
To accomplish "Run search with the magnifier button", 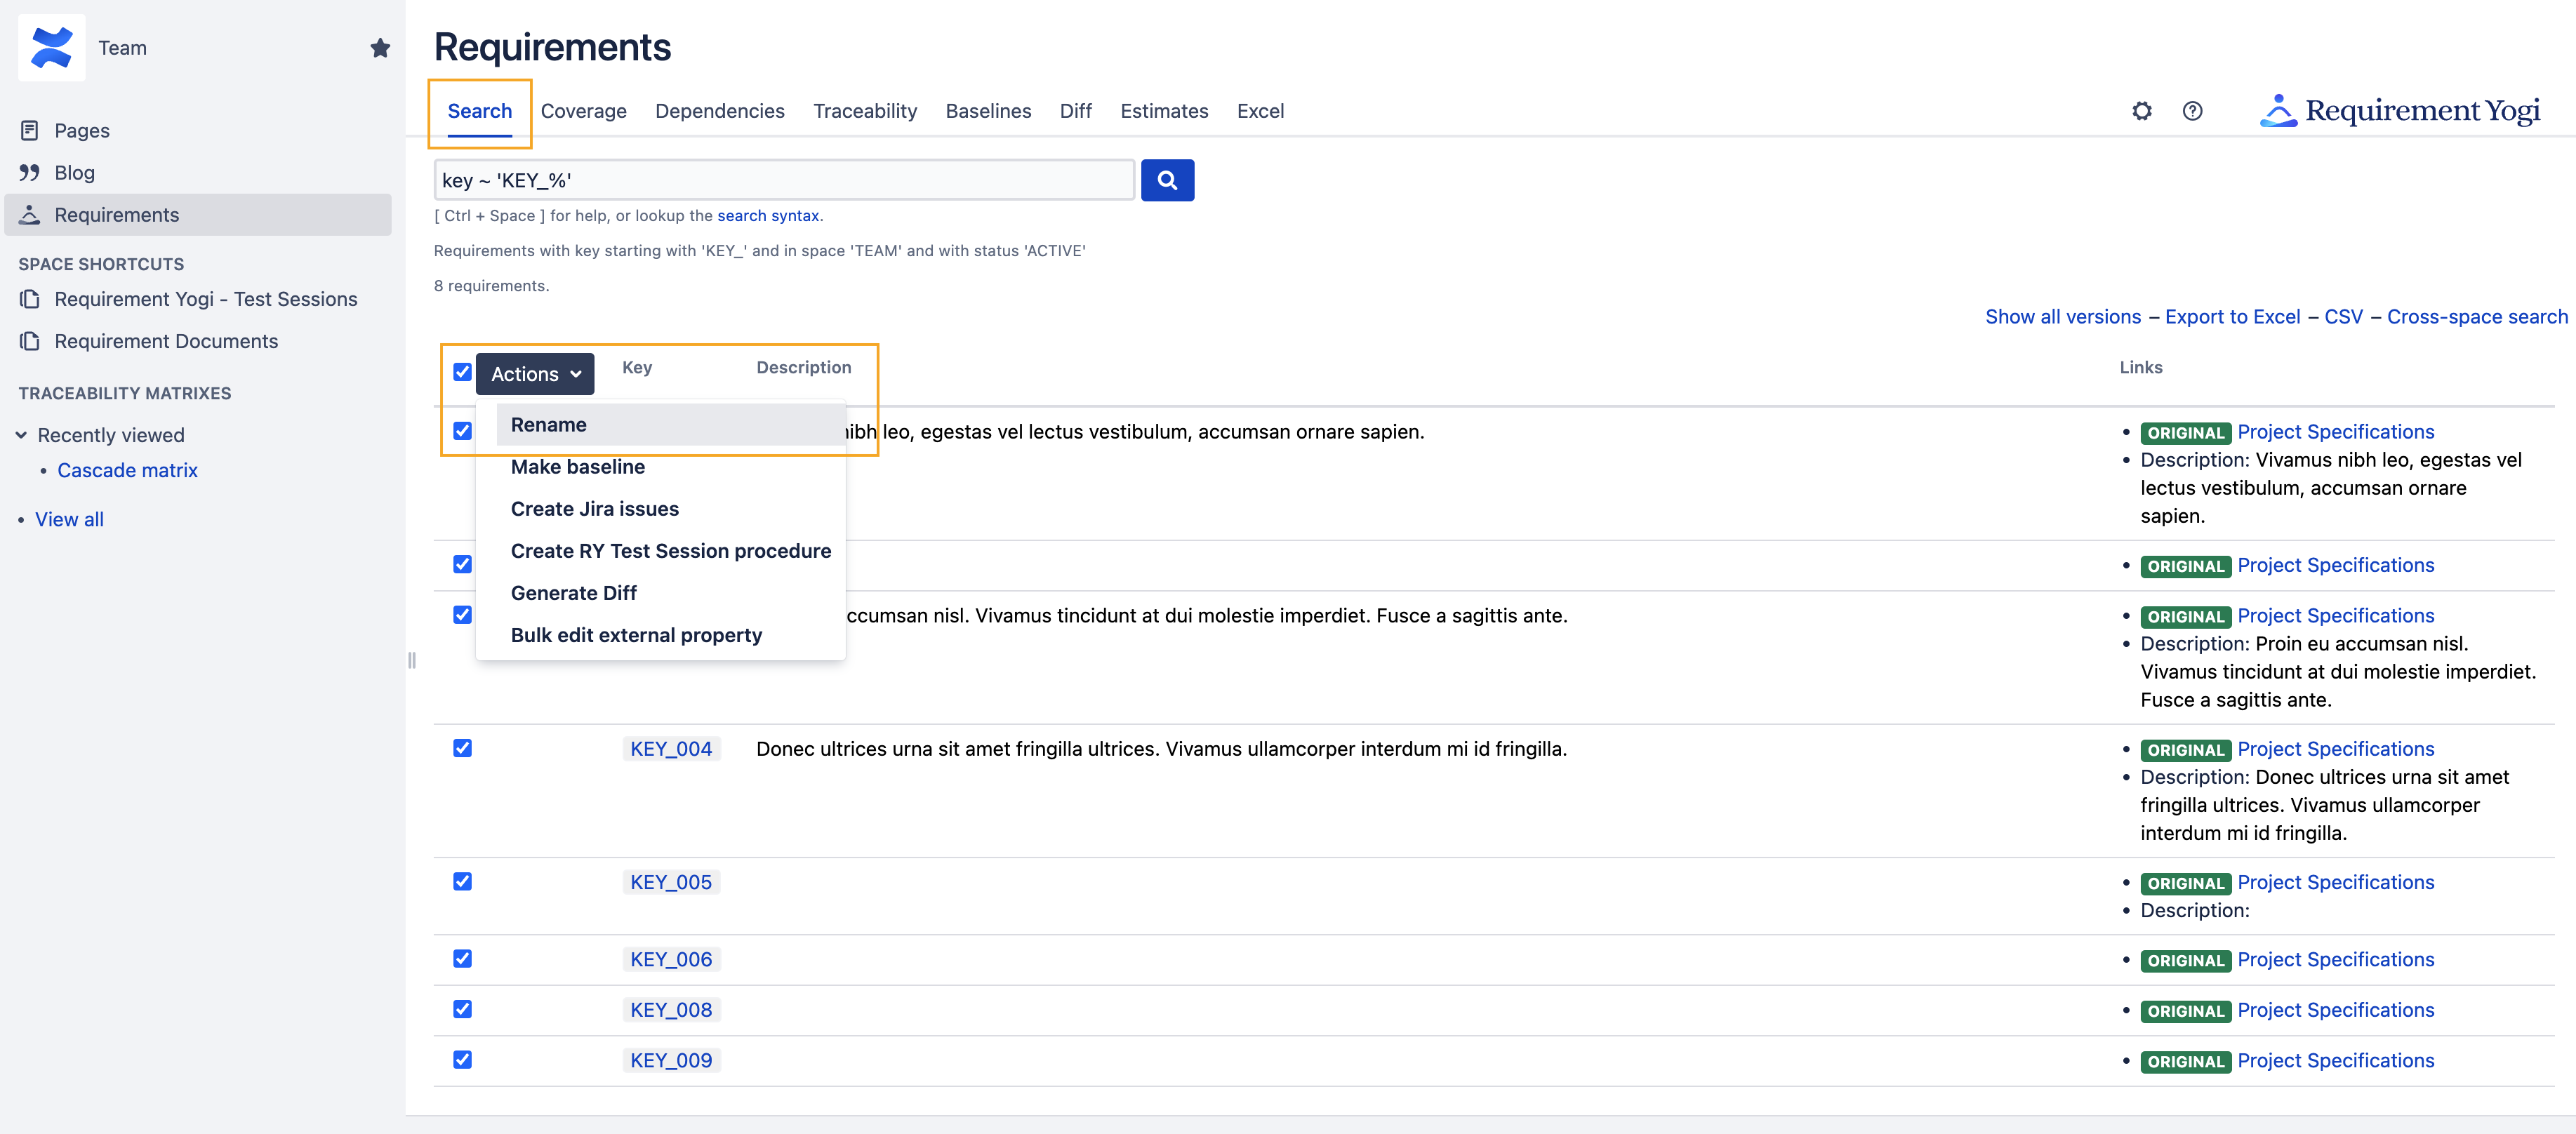I will tap(1167, 180).
